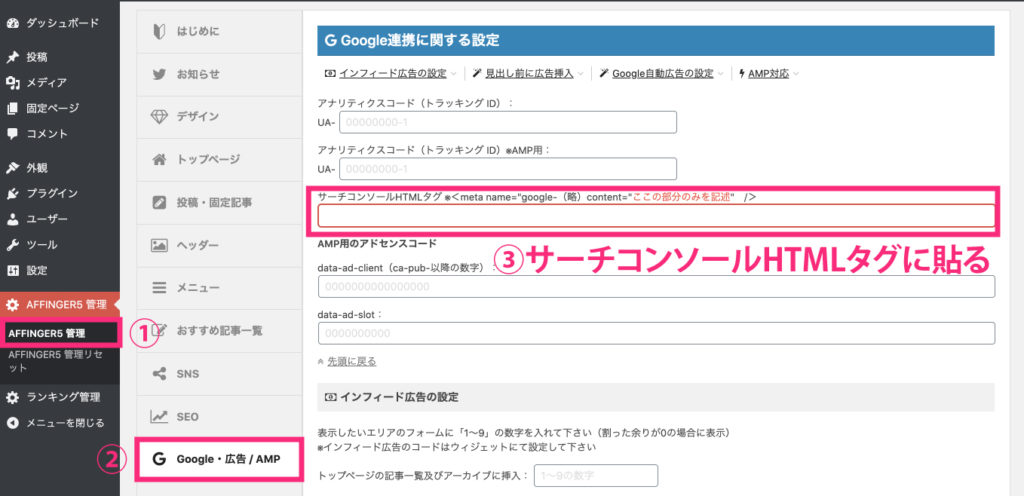The height and width of the screenshot is (496, 1024).
Task: Click the media icon beside メディア
Action: pyautogui.click(x=12, y=82)
